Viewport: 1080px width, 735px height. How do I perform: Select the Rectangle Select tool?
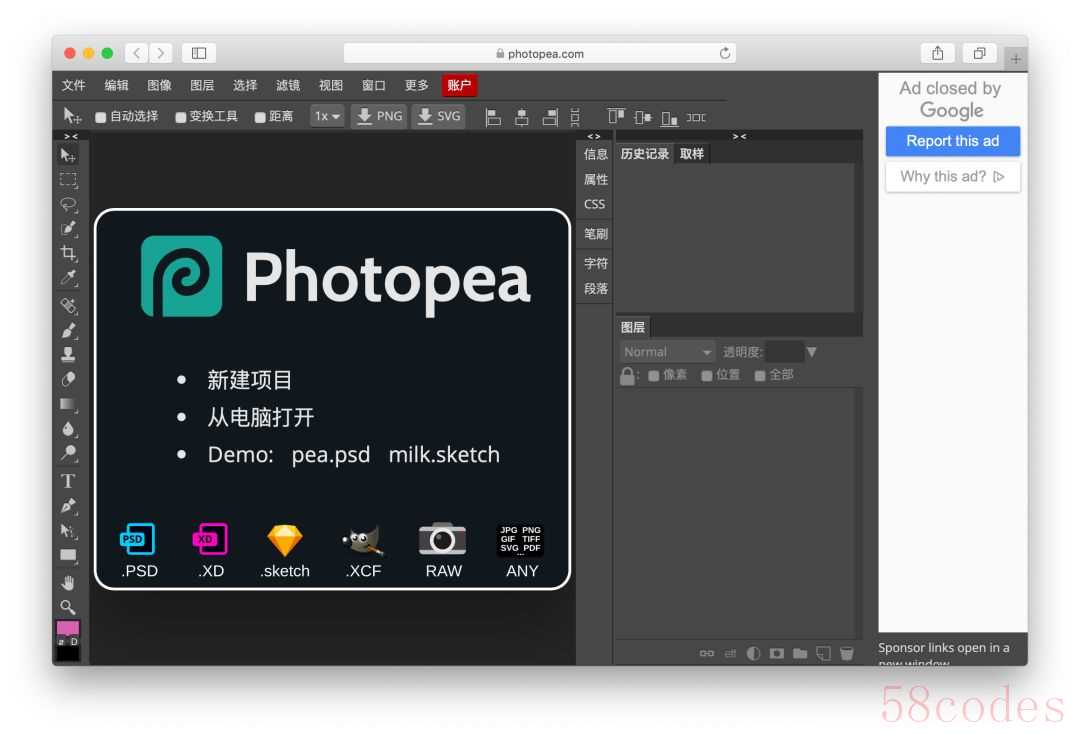(x=68, y=180)
